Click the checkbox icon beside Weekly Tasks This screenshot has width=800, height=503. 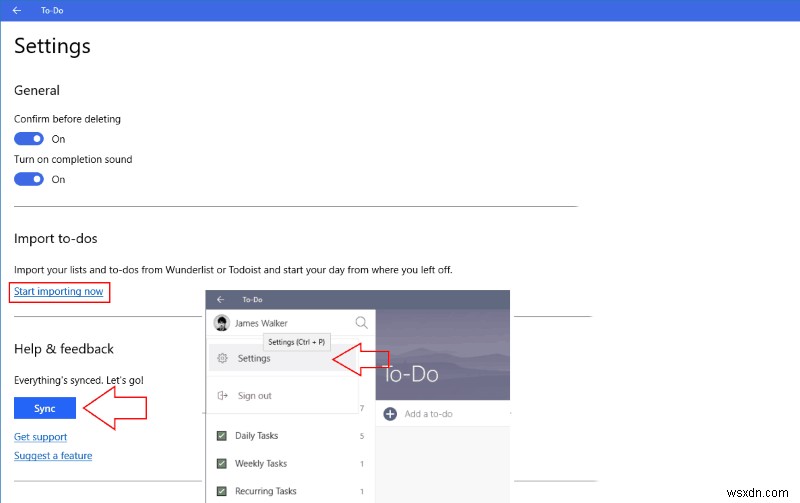click(x=221, y=464)
